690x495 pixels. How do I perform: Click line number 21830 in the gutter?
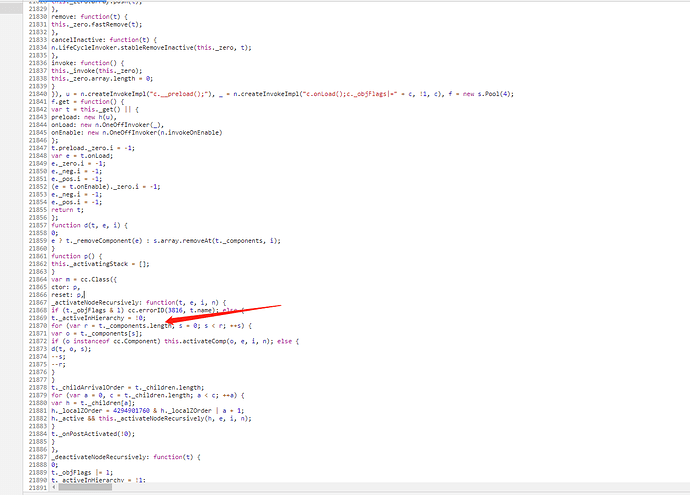(38, 17)
